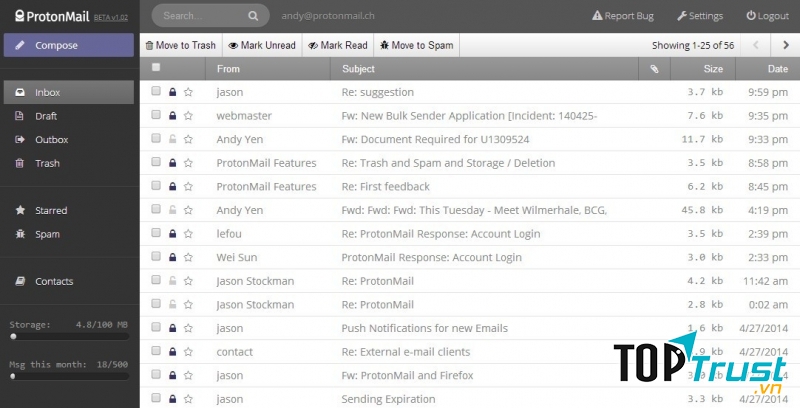Click open lock icon on 11:42 am Jason Stockman row
Viewport: 800px width, 408px height.
(172, 281)
